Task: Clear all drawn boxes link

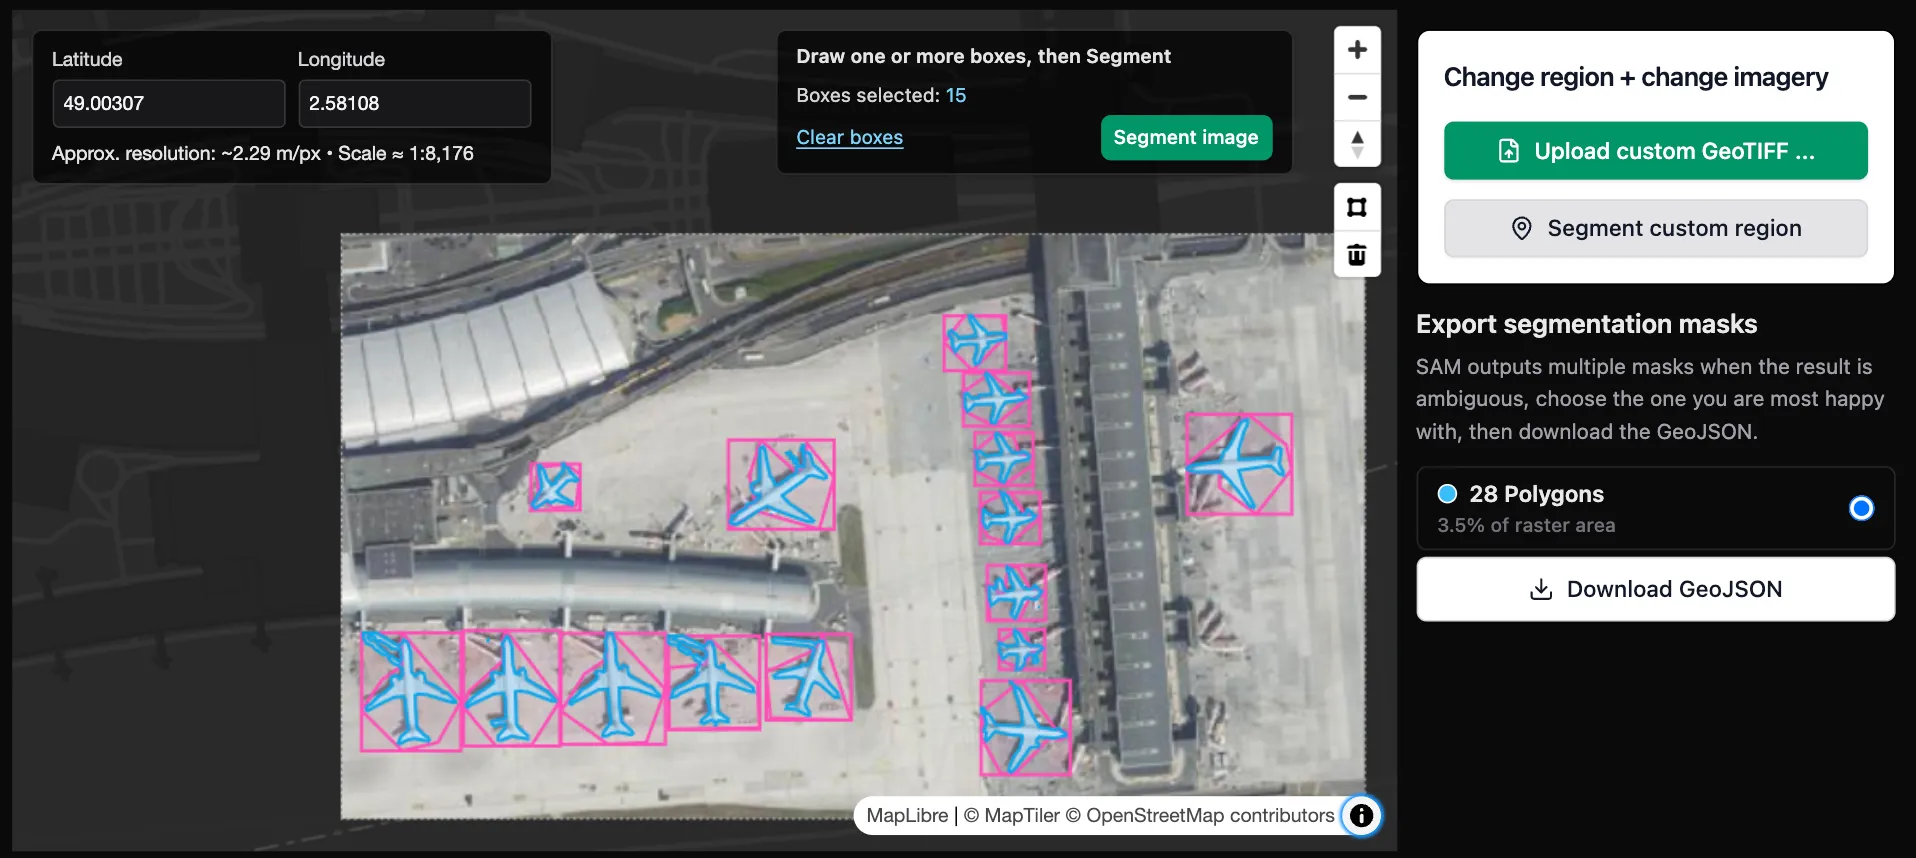Action: [x=849, y=137]
